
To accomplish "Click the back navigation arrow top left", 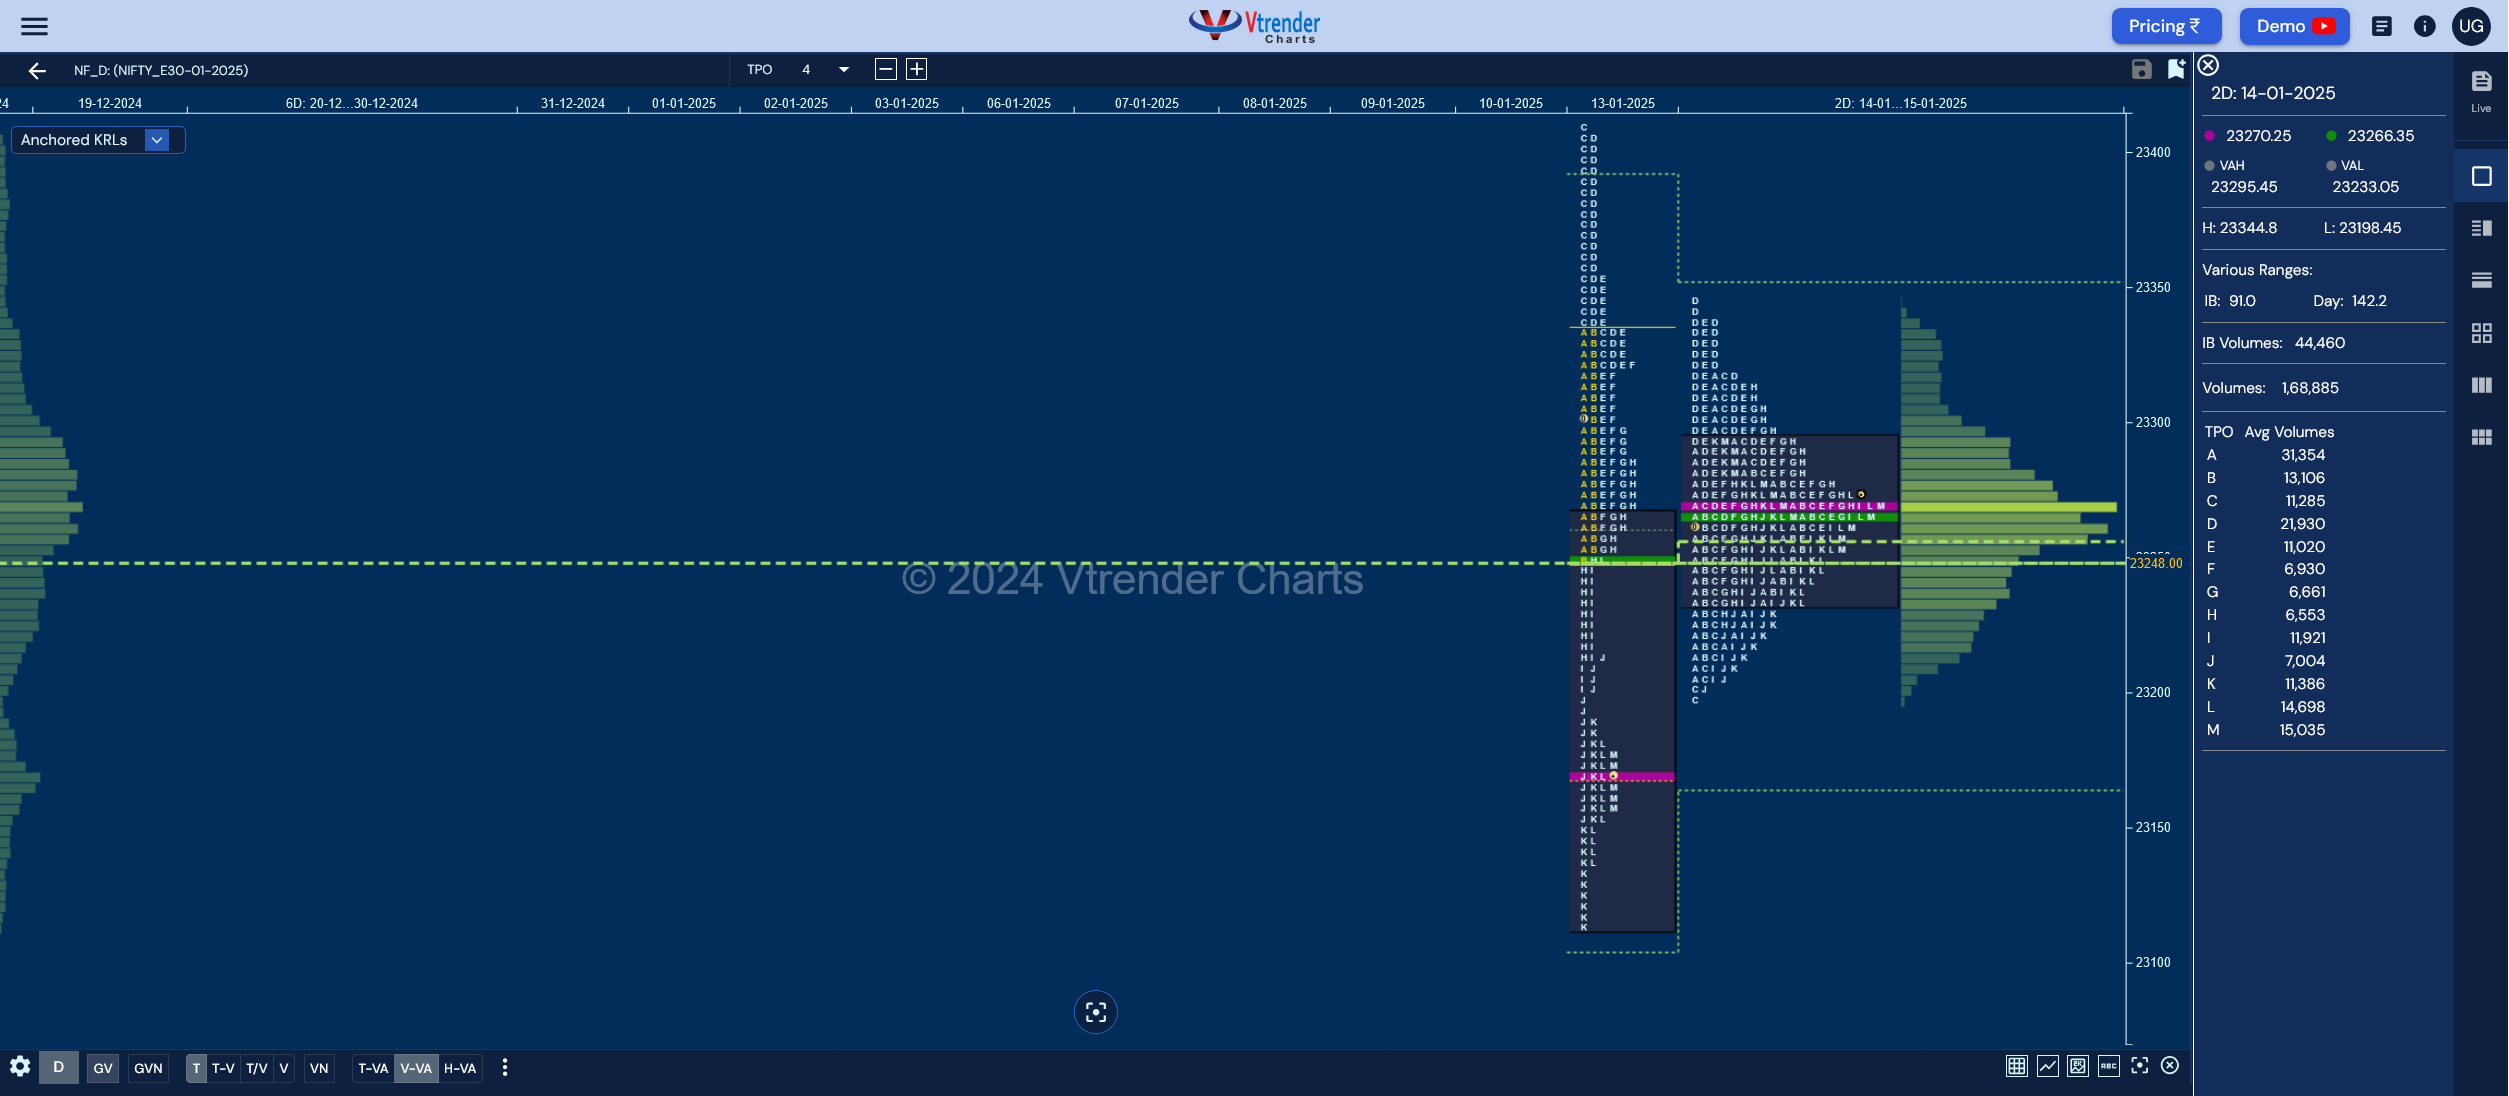I will (x=35, y=69).
